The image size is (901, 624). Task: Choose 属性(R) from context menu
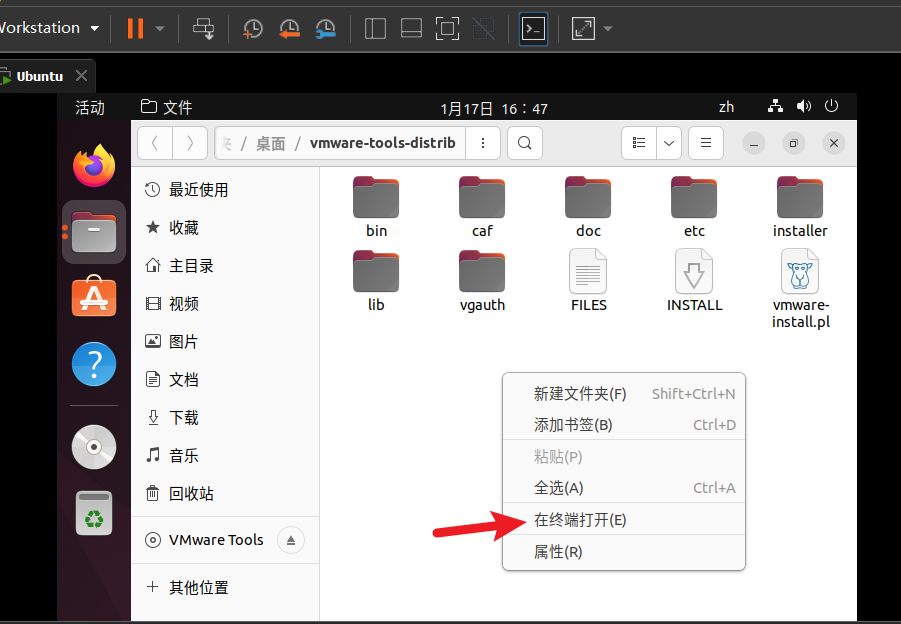[x=624, y=552]
